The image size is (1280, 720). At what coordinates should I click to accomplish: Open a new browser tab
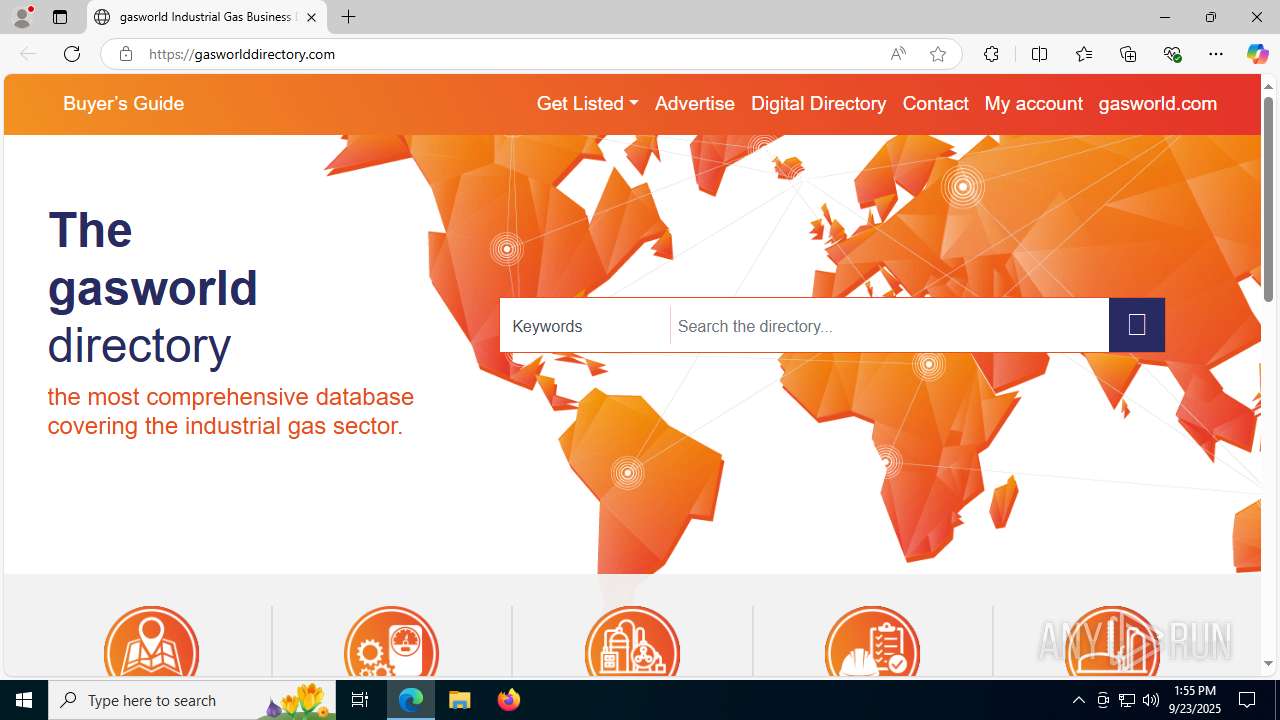tap(348, 17)
